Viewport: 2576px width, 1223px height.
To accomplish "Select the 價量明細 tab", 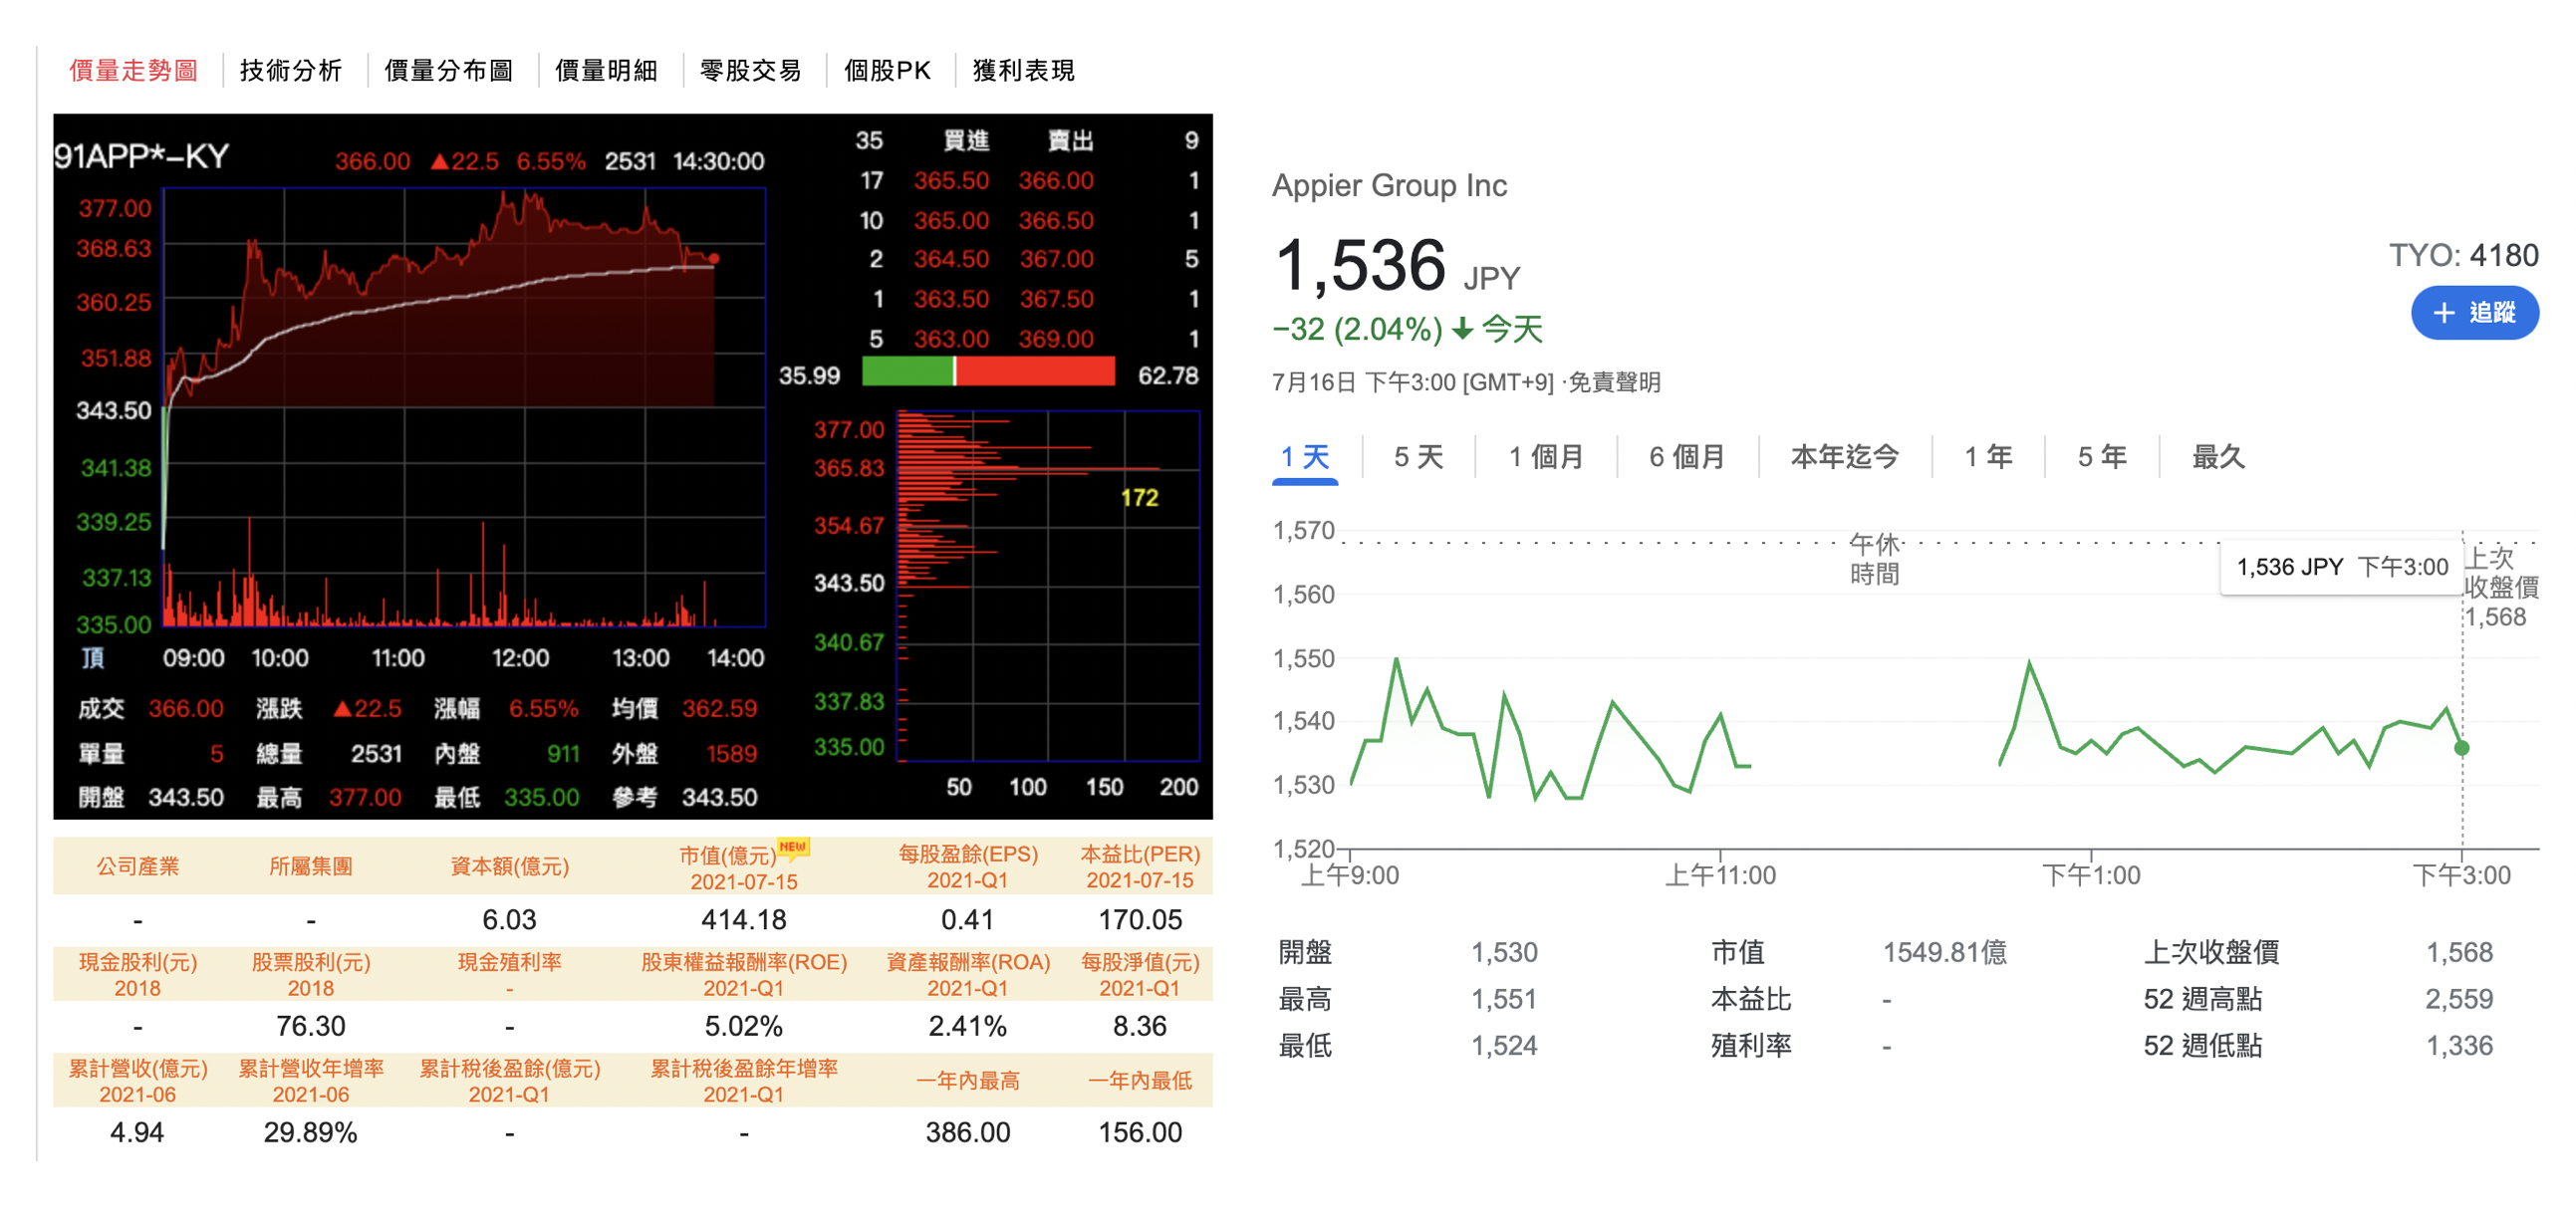I will [x=607, y=70].
